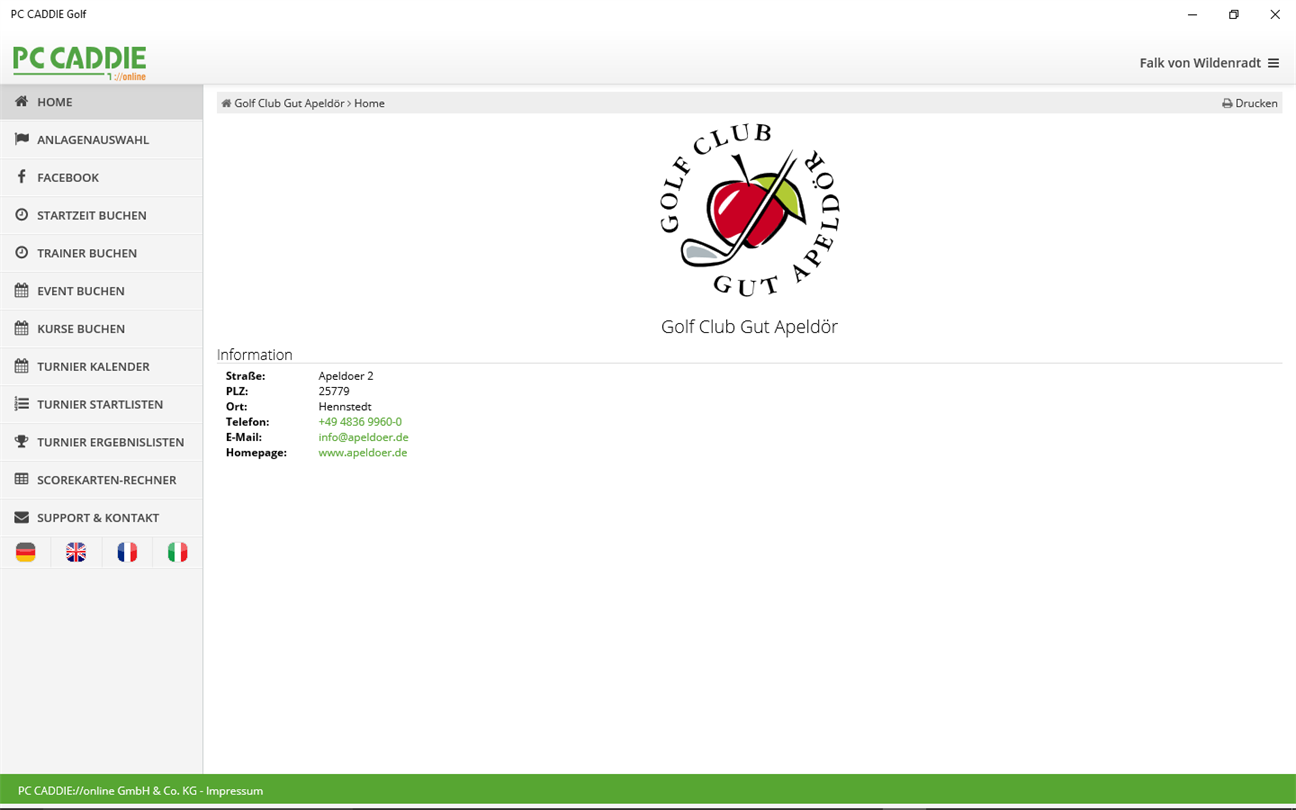This screenshot has width=1296, height=810.
Task: Click the clock icon next to Trainer Buchen
Action: click(21, 253)
